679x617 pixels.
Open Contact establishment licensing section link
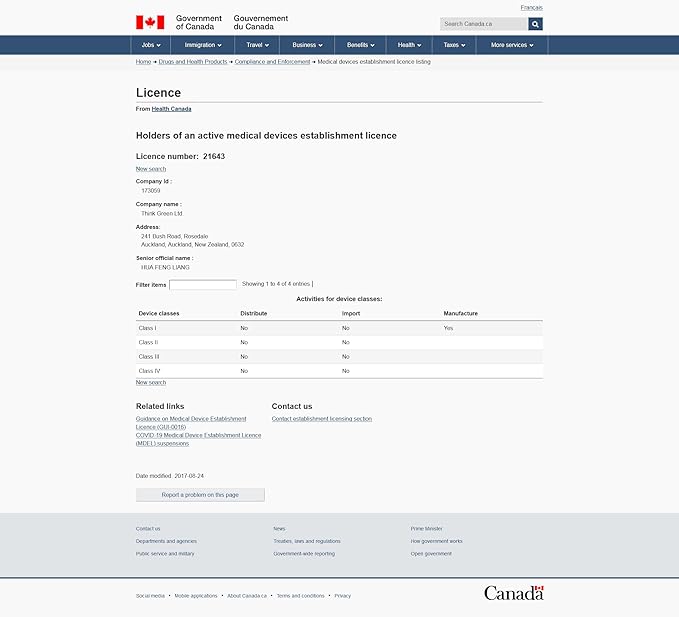click(x=321, y=419)
